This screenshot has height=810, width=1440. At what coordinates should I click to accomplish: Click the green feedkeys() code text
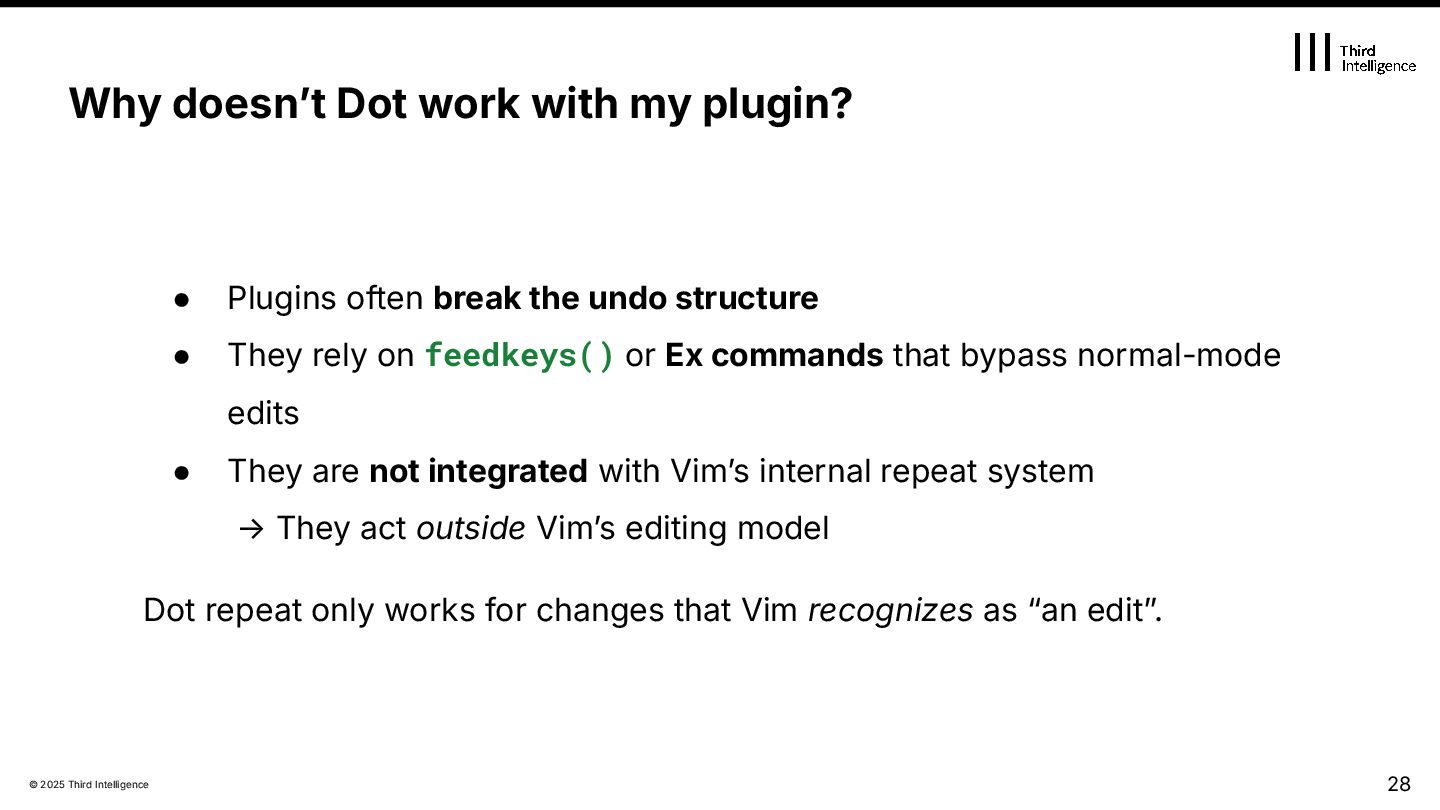pyautogui.click(x=520, y=356)
